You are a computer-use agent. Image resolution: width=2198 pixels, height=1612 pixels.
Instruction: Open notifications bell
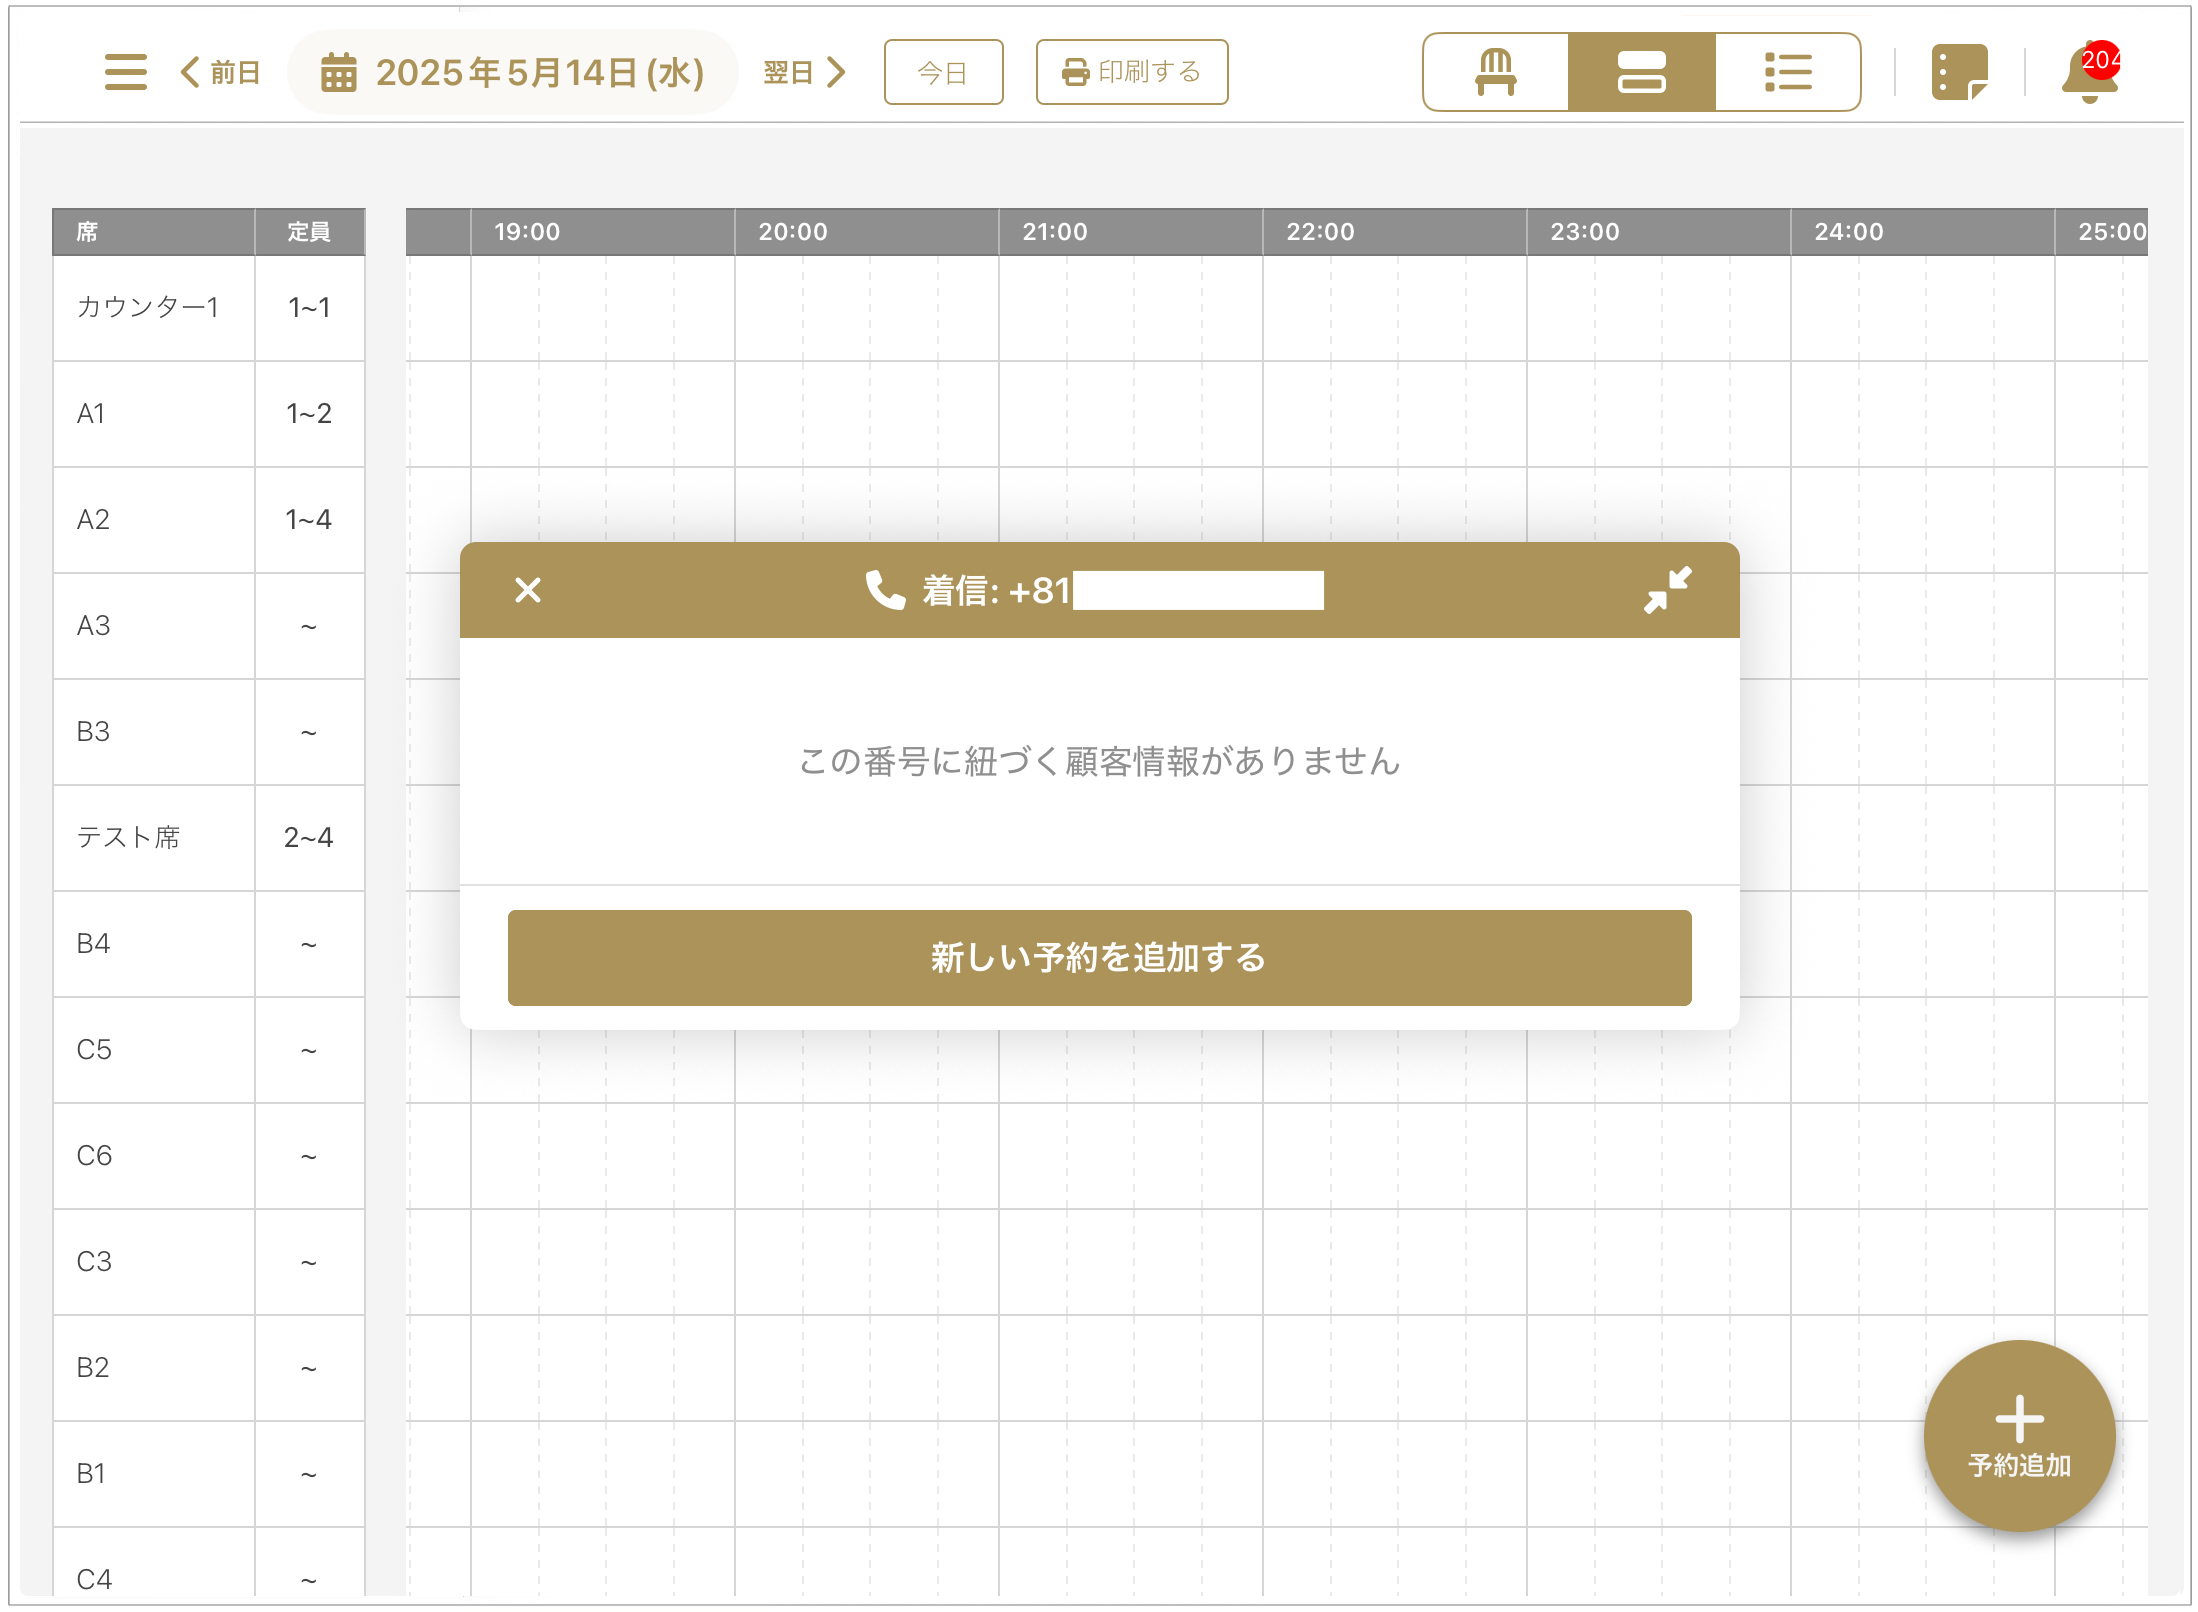[2088, 74]
